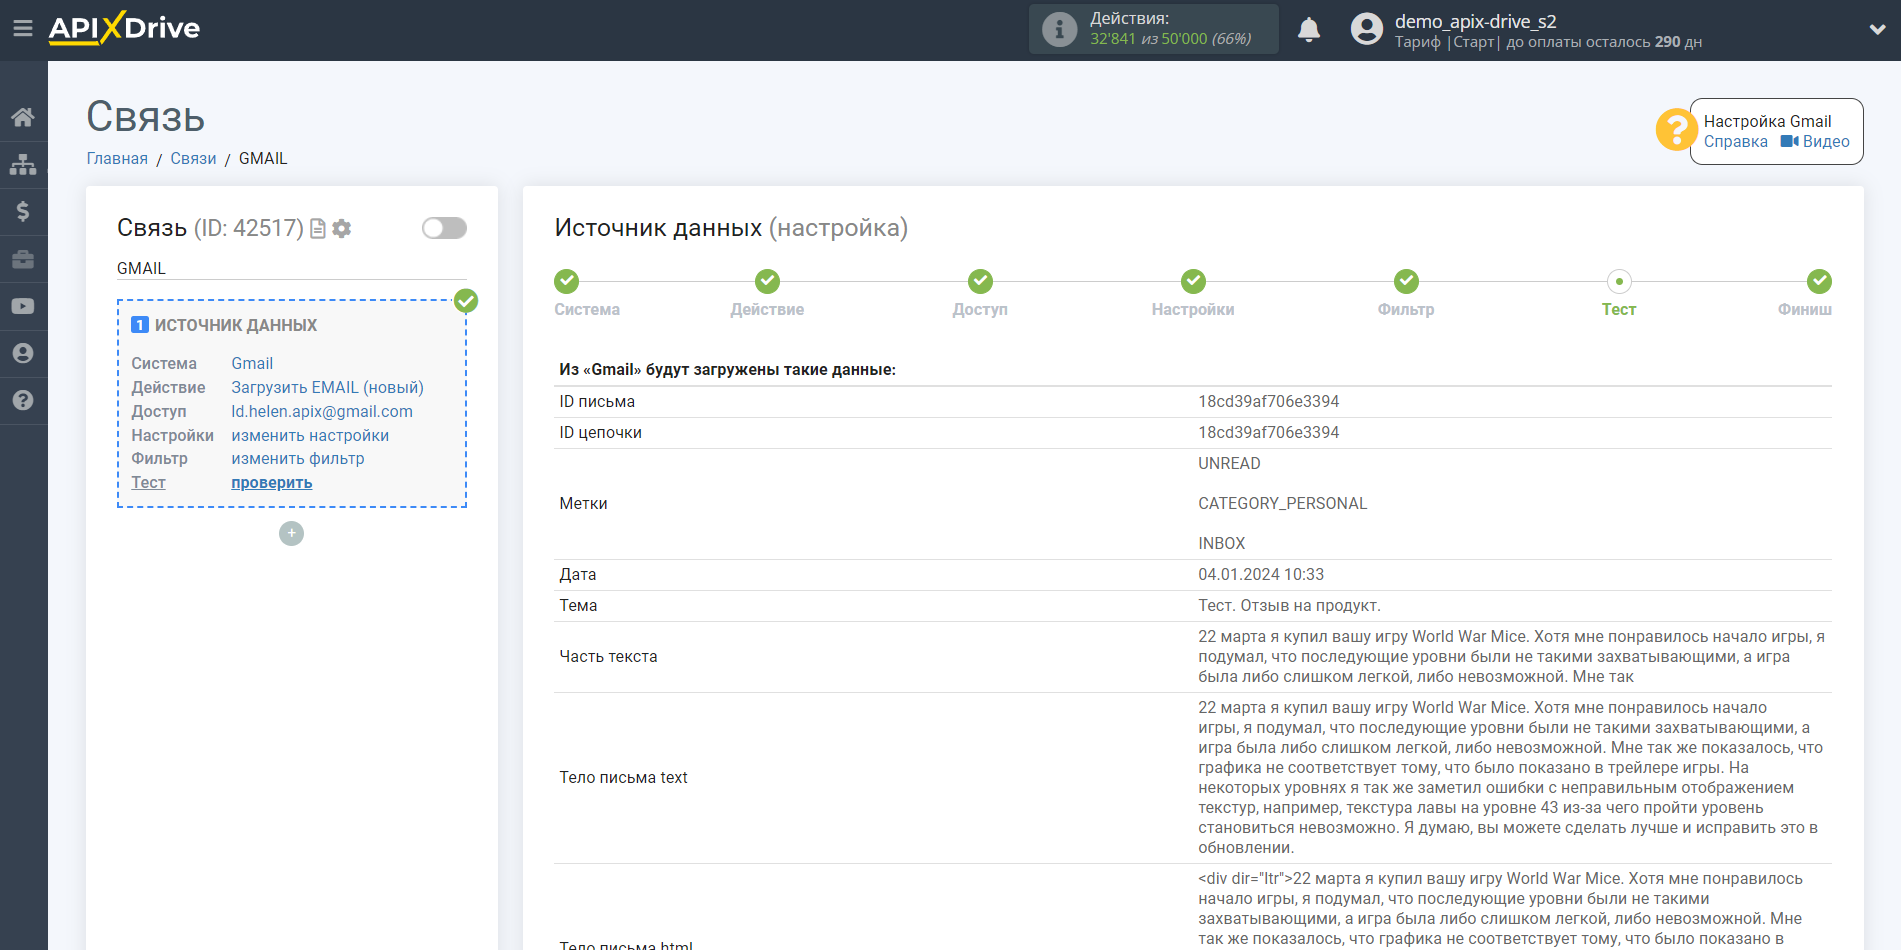
Task: Toggle the connection on/off switch
Action: pos(444,228)
